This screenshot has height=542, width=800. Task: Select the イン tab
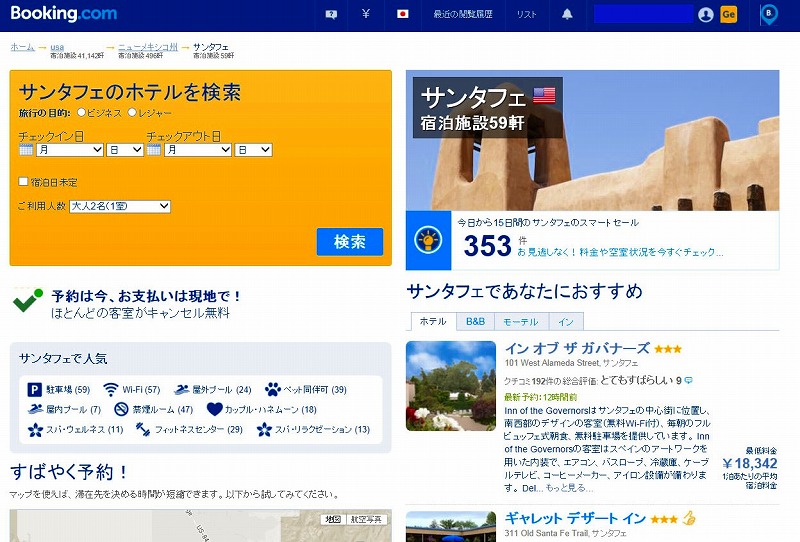(x=566, y=322)
